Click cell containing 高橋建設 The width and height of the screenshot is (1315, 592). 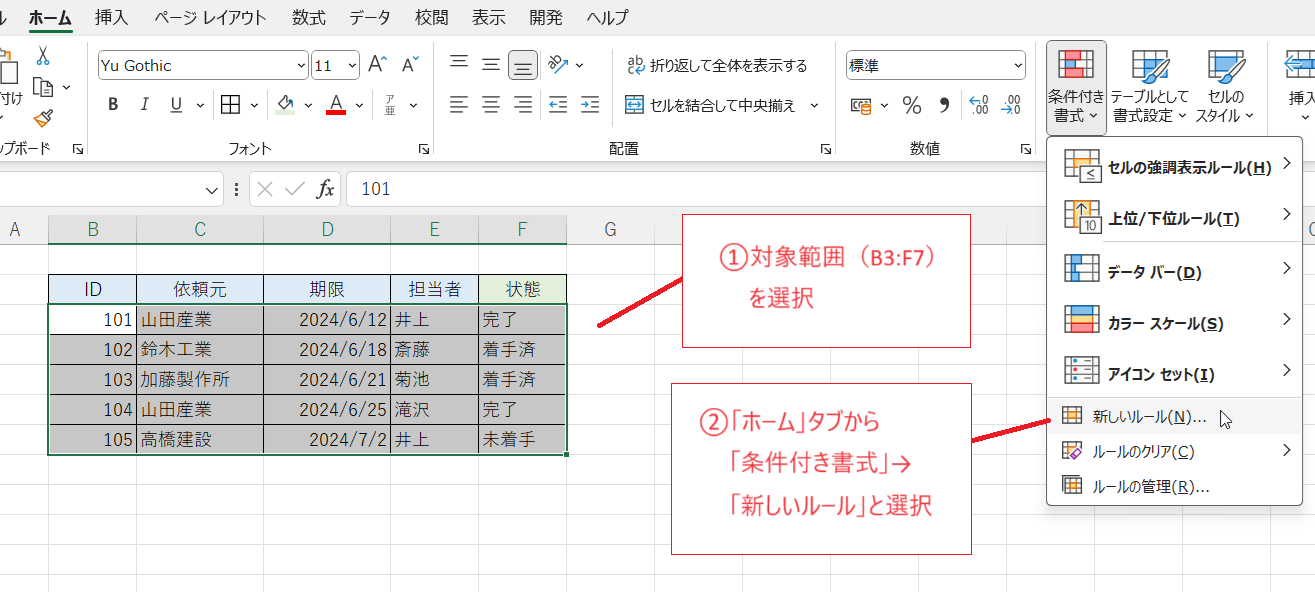[200, 440]
